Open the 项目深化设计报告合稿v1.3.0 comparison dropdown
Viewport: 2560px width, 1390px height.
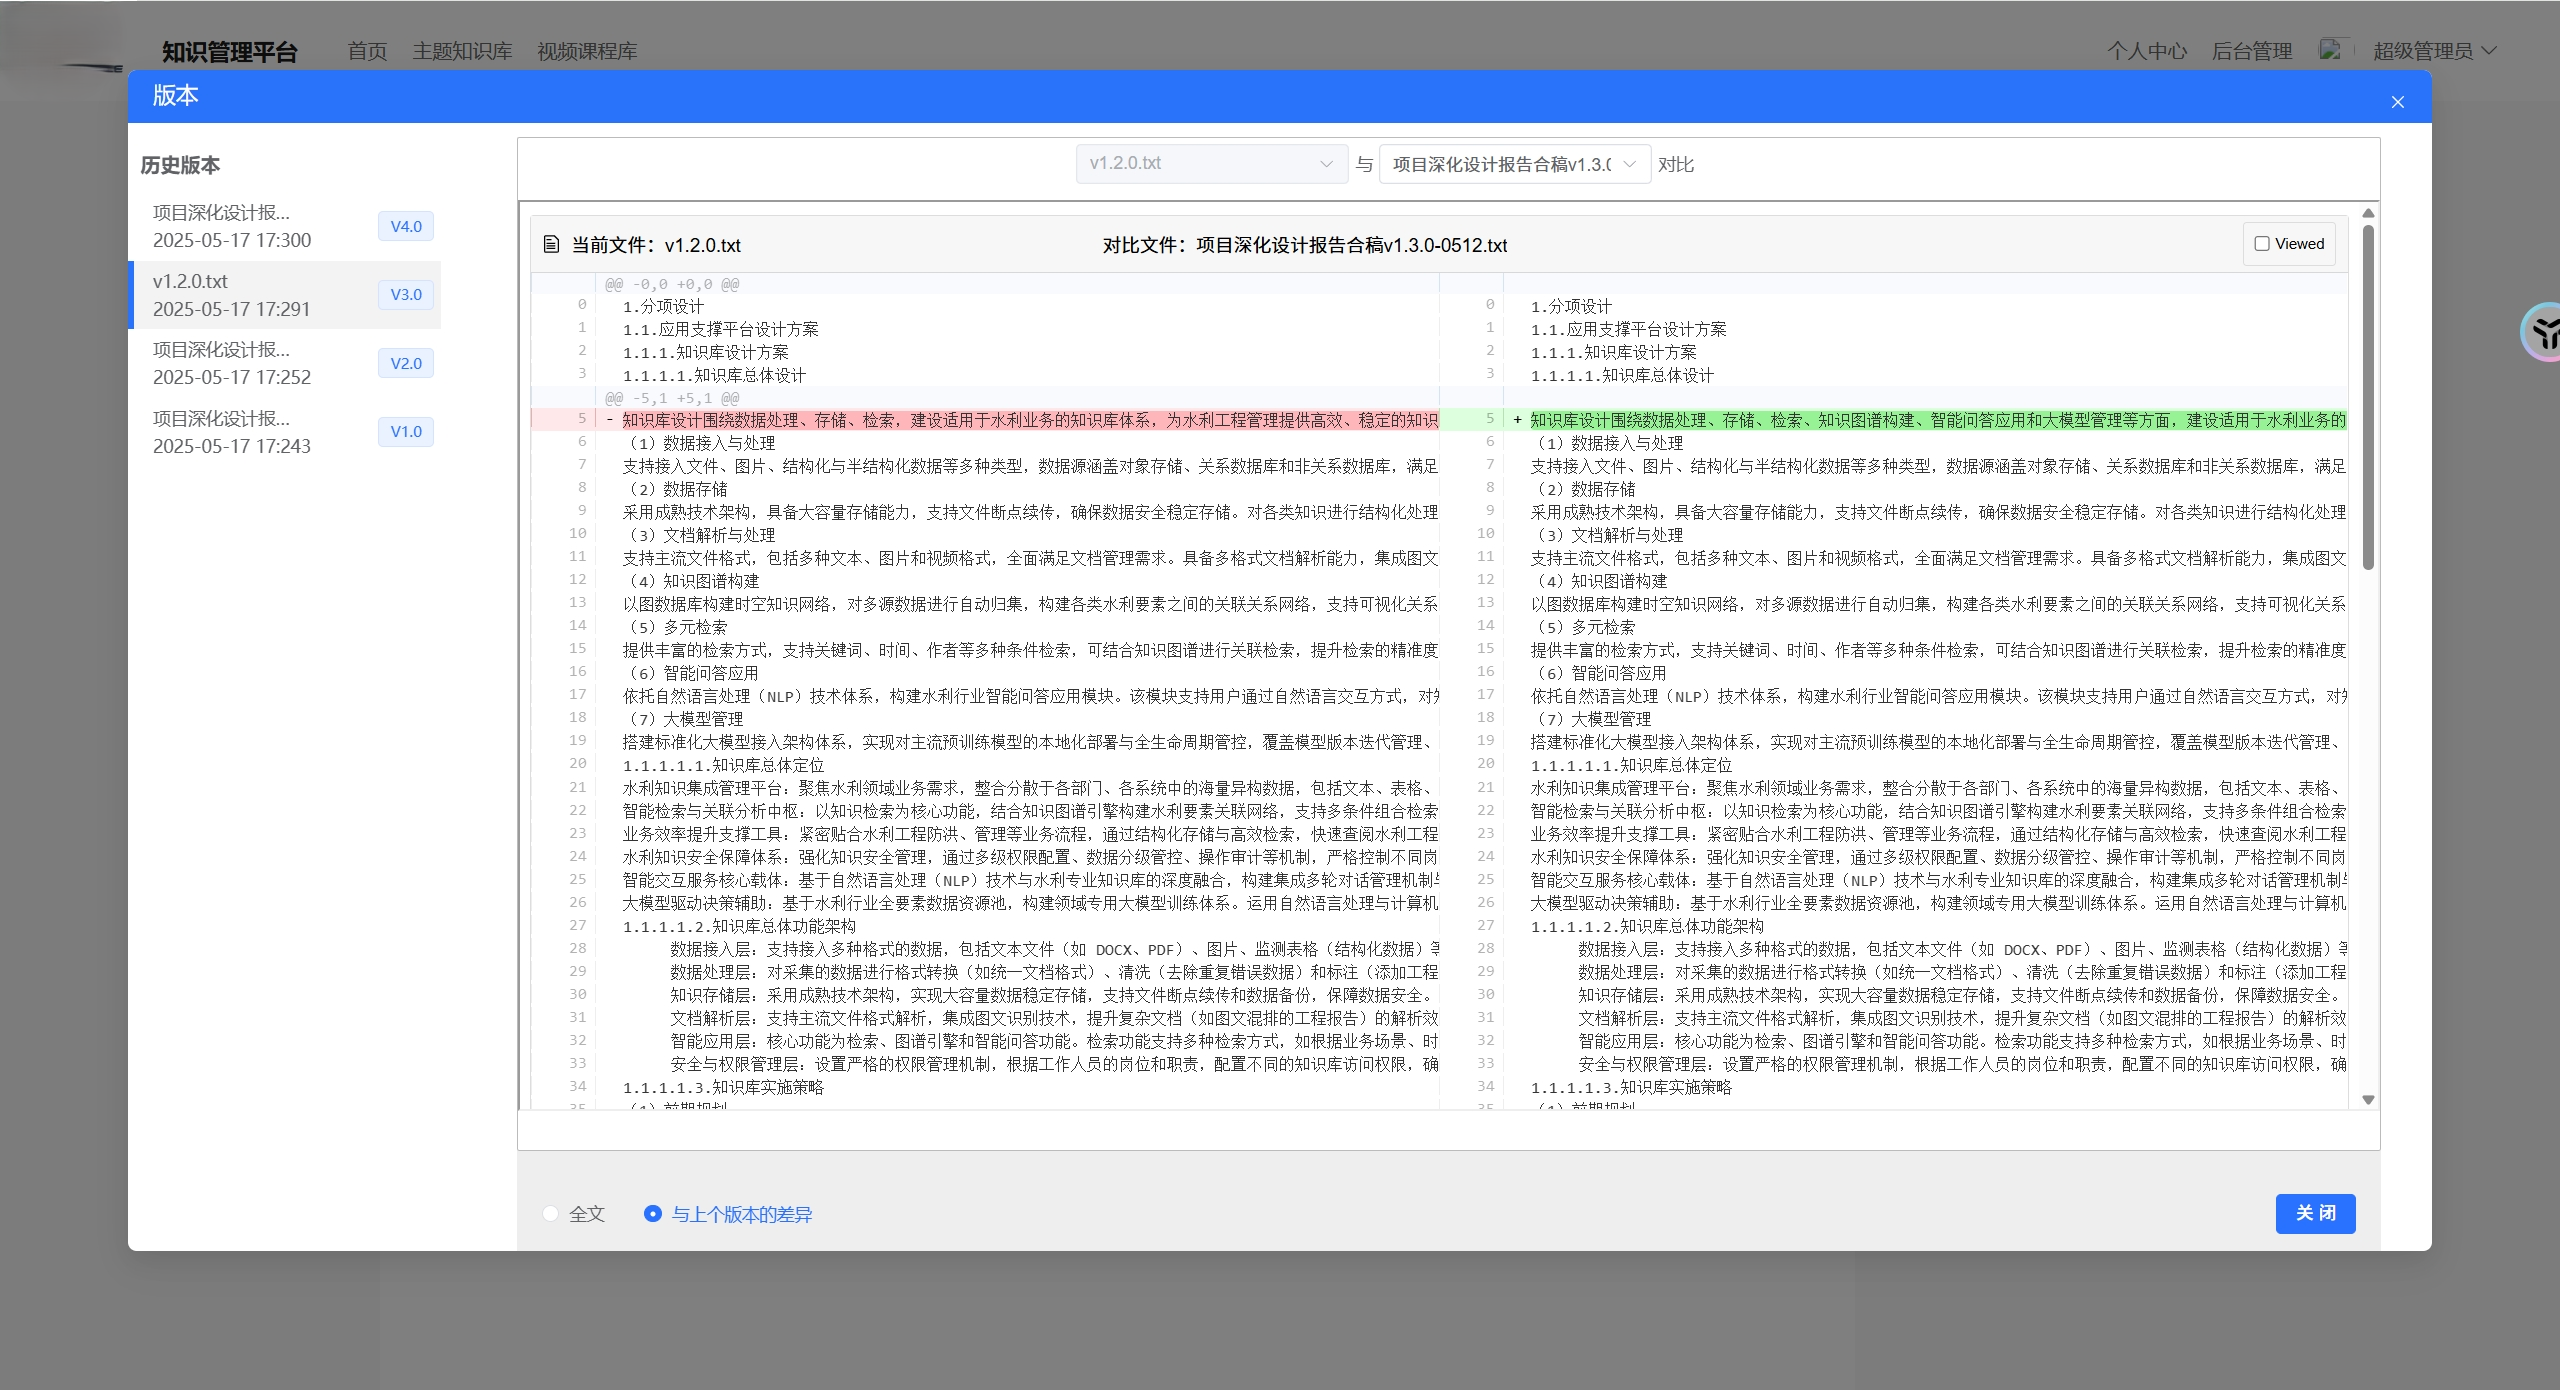point(1514,164)
